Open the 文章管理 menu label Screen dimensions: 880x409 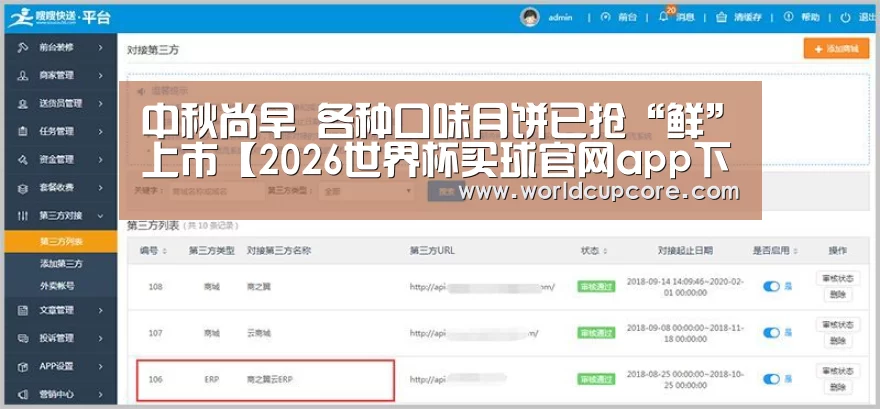click(56, 310)
